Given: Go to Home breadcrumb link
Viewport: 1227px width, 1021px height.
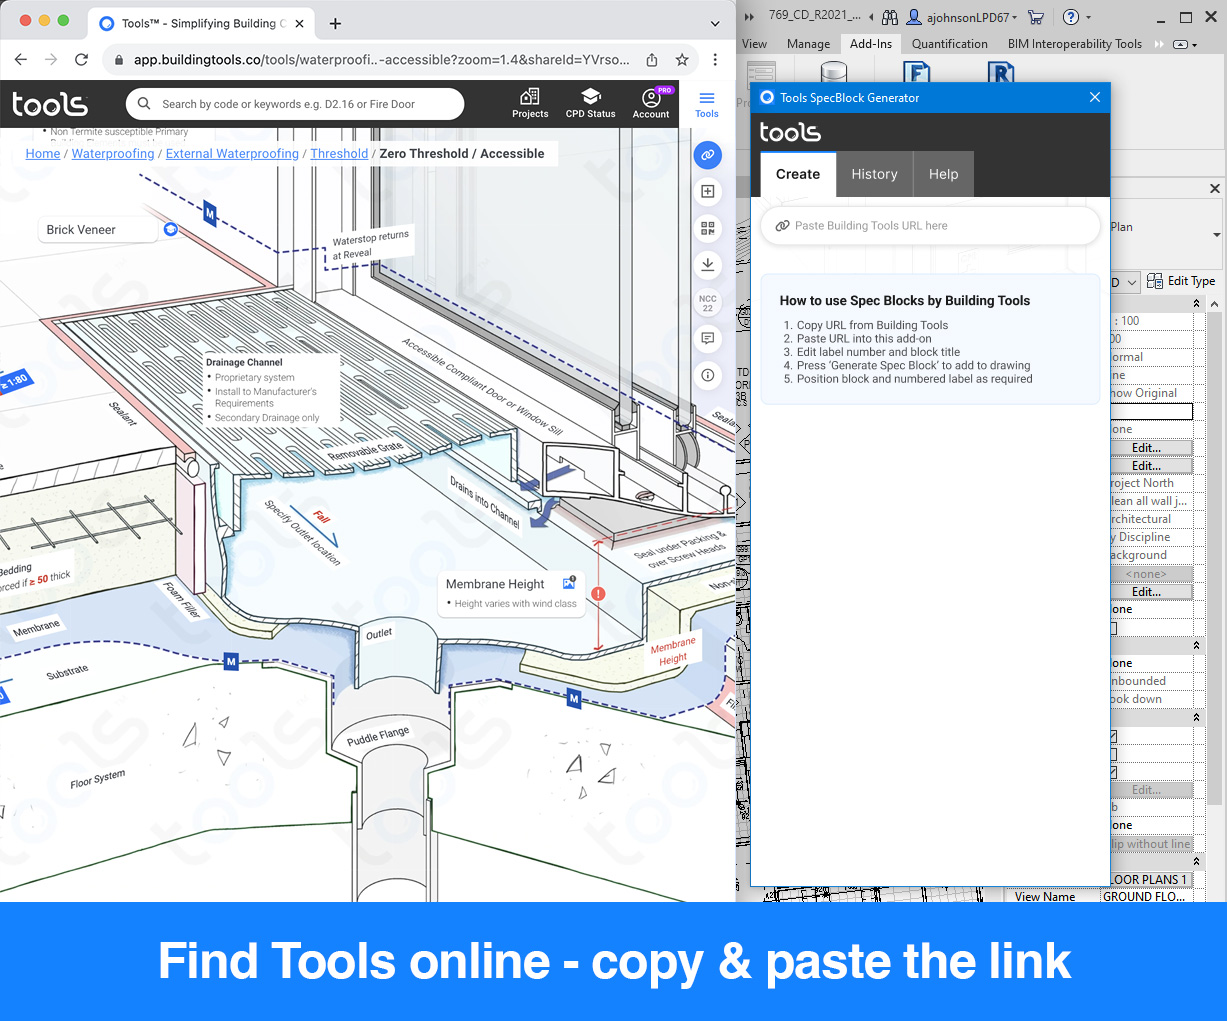Looking at the screenshot, I should 43,154.
